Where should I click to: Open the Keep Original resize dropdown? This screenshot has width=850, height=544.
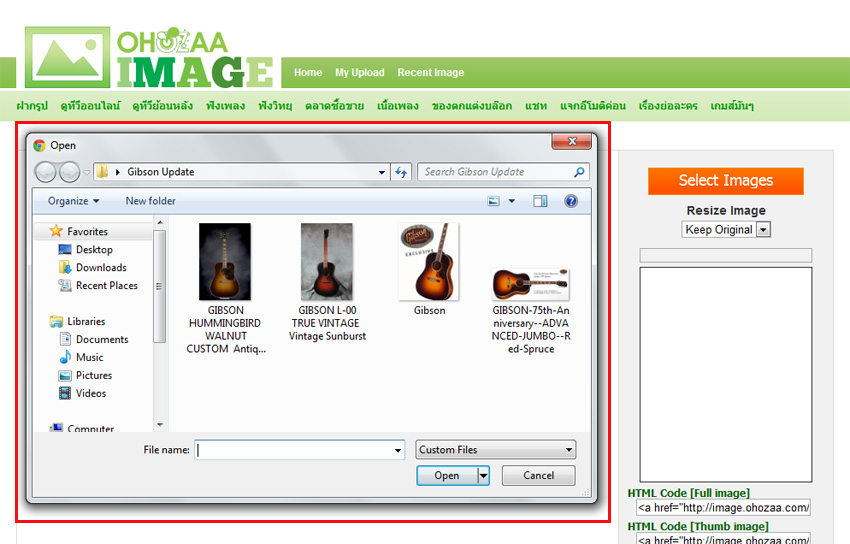pos(764,230)
